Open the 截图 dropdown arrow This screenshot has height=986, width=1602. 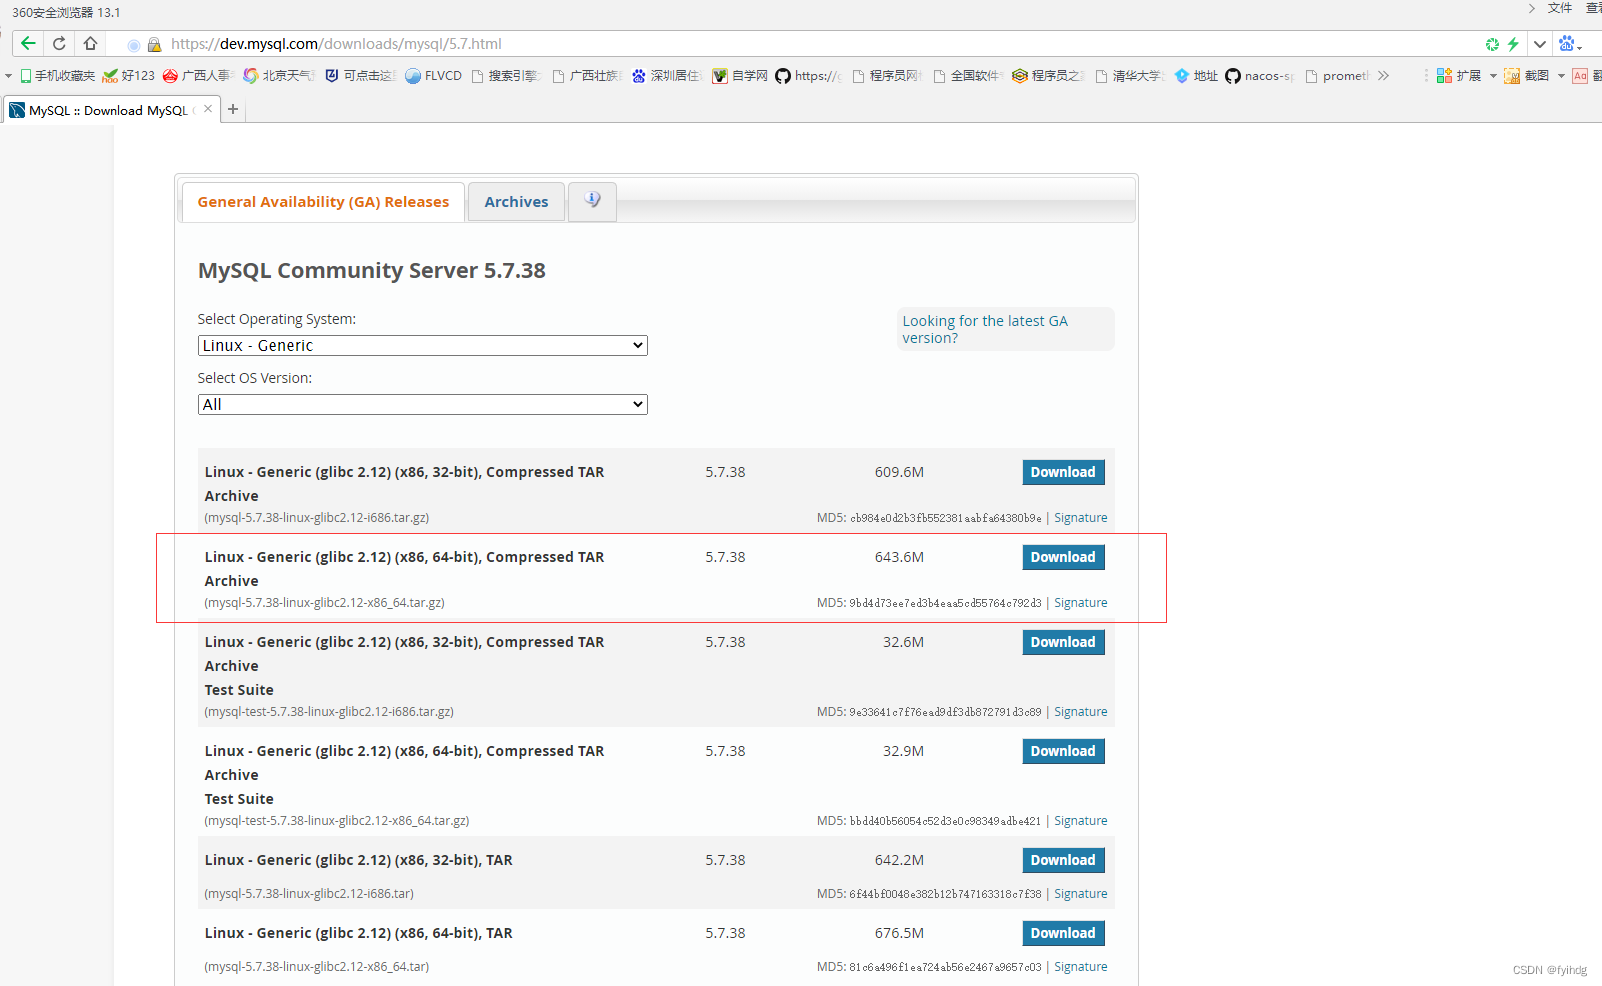click(1561, 76)
